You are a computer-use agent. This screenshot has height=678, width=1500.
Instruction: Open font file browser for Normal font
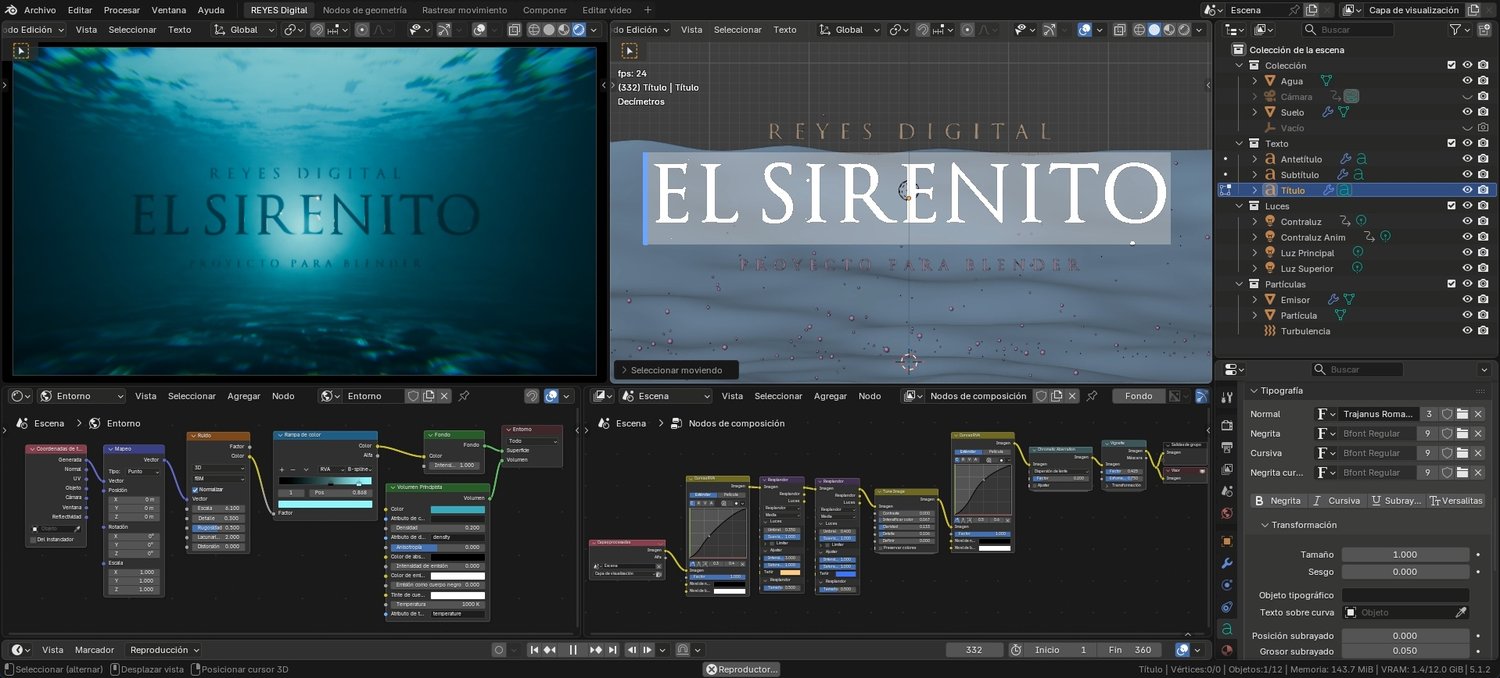(x=1462, y=414)
